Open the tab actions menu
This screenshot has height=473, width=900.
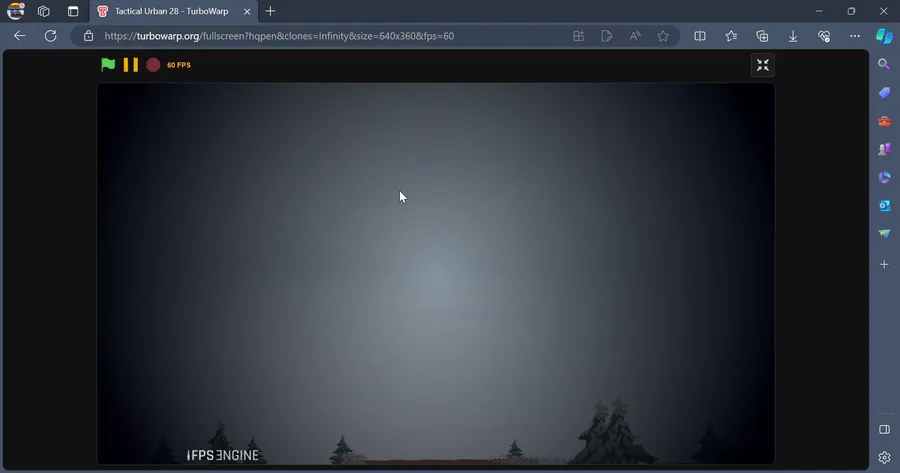click(x=73, y=11)
